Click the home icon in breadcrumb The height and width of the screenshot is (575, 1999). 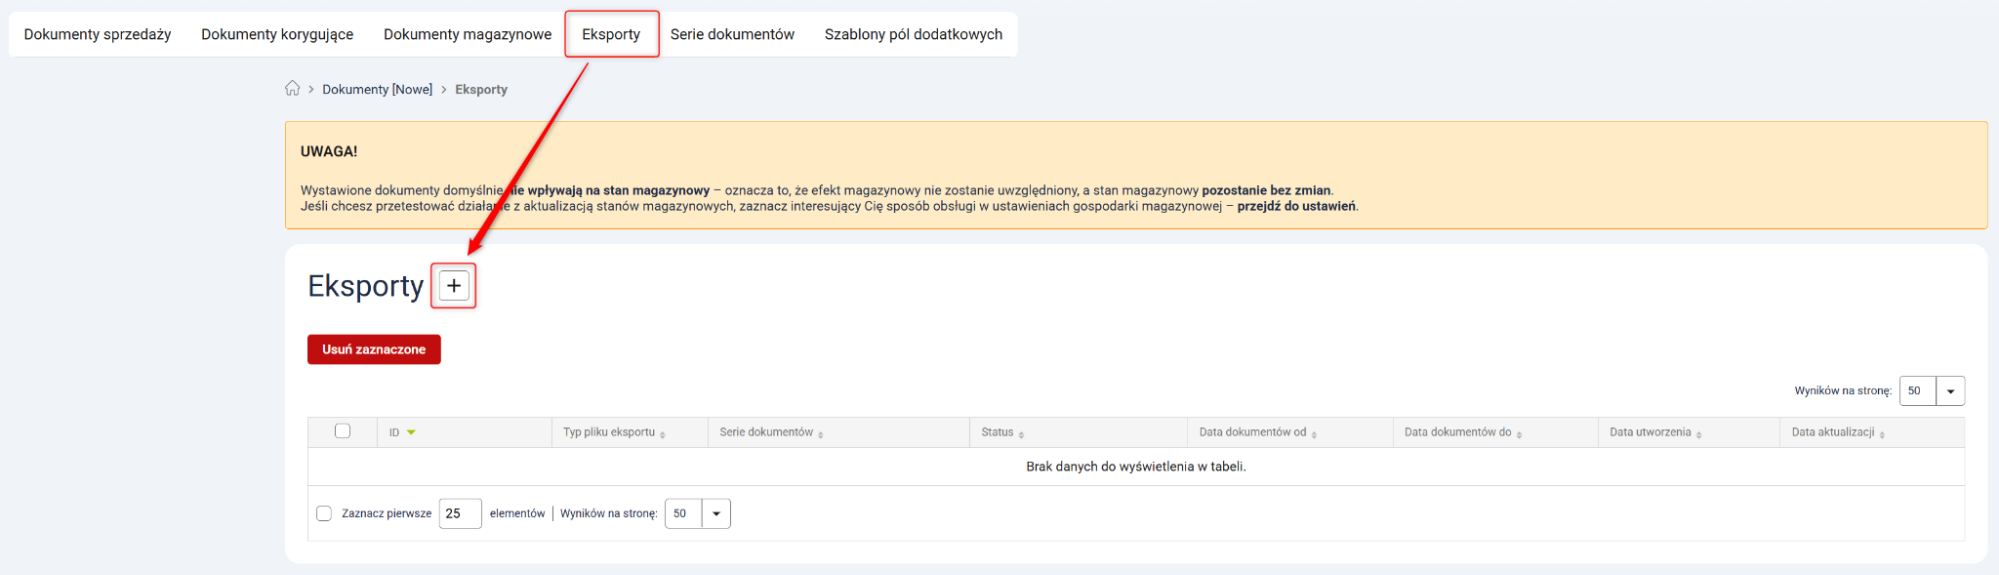292,89
